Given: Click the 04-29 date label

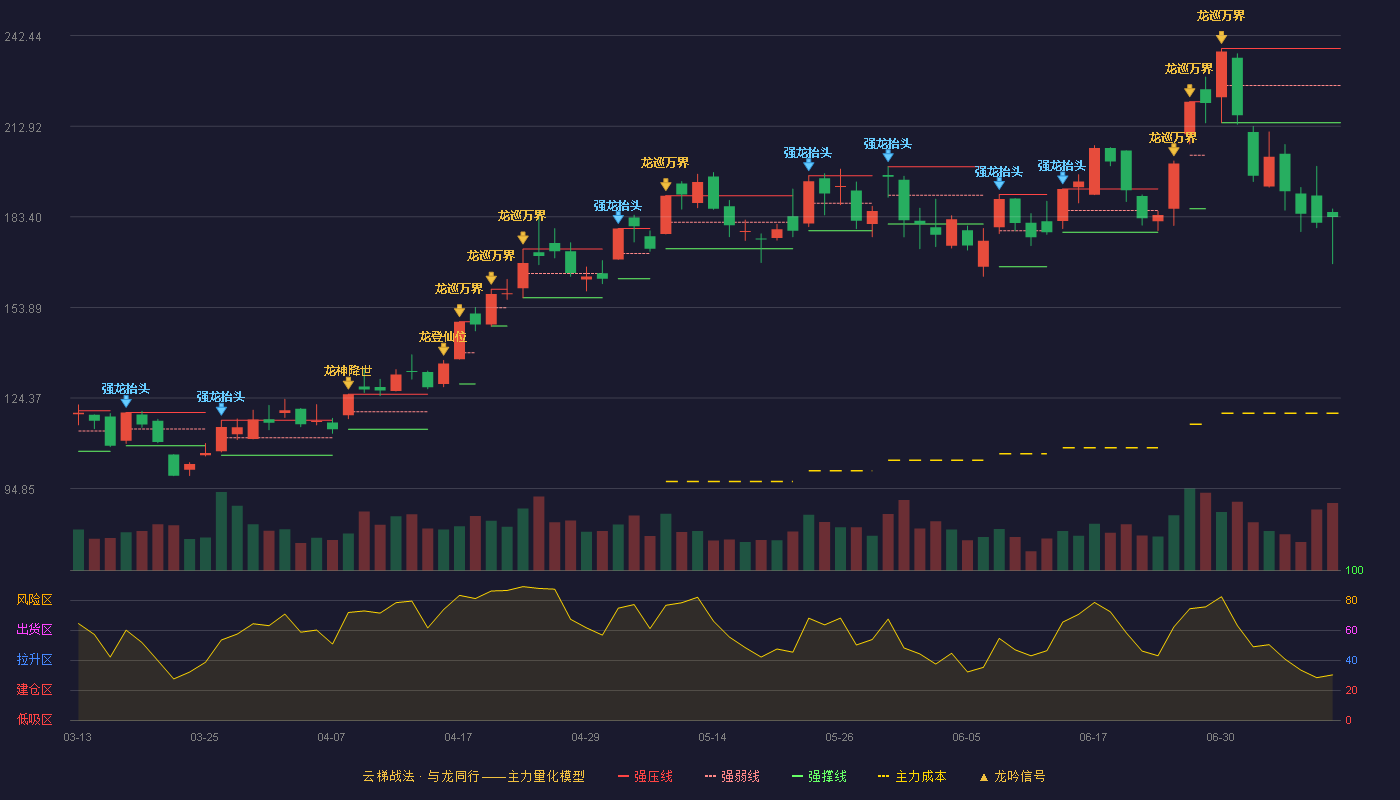Looking at the screenshot, I should pyautogui.click(x=586, y=737).
